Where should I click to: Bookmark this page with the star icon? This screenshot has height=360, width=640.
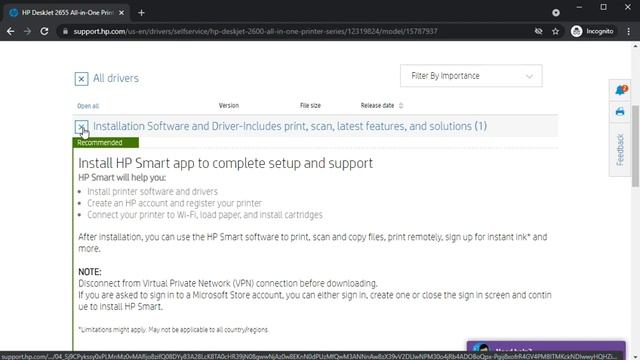(x=556, y=31)
